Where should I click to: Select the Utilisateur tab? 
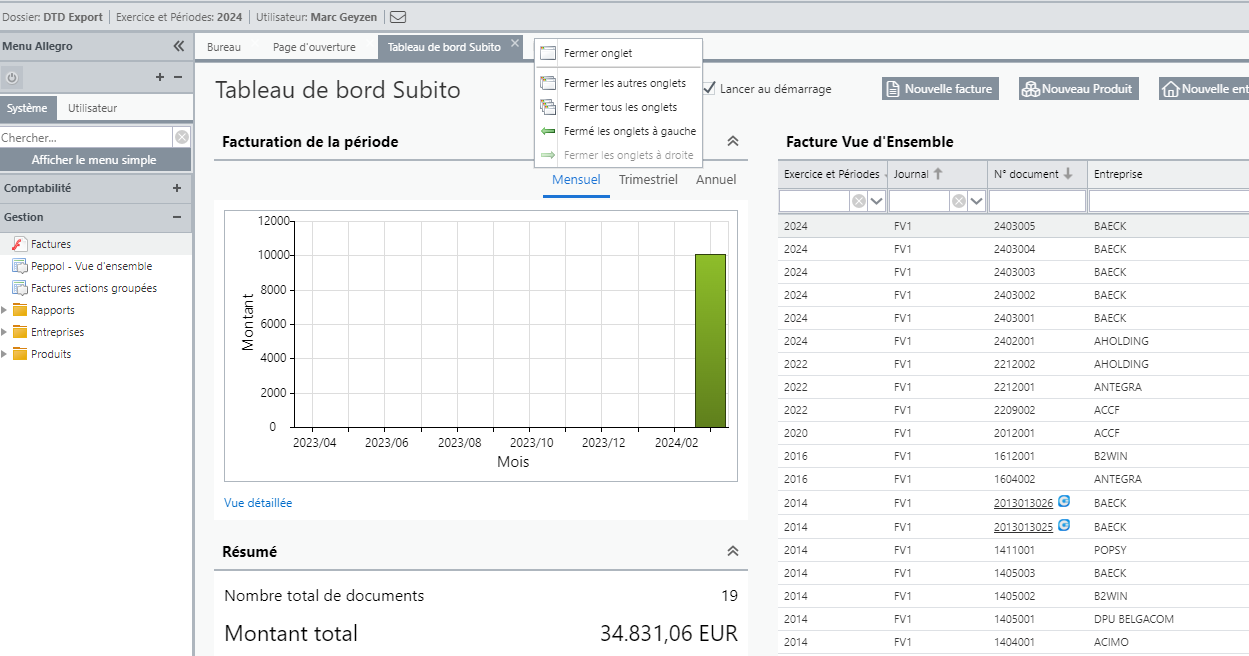click(93, 108)
